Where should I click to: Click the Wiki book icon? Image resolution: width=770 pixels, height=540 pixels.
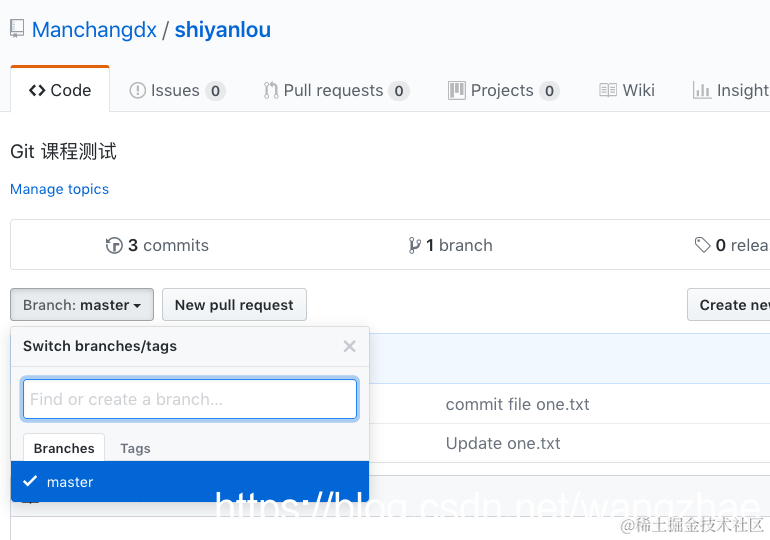(608, 90)
